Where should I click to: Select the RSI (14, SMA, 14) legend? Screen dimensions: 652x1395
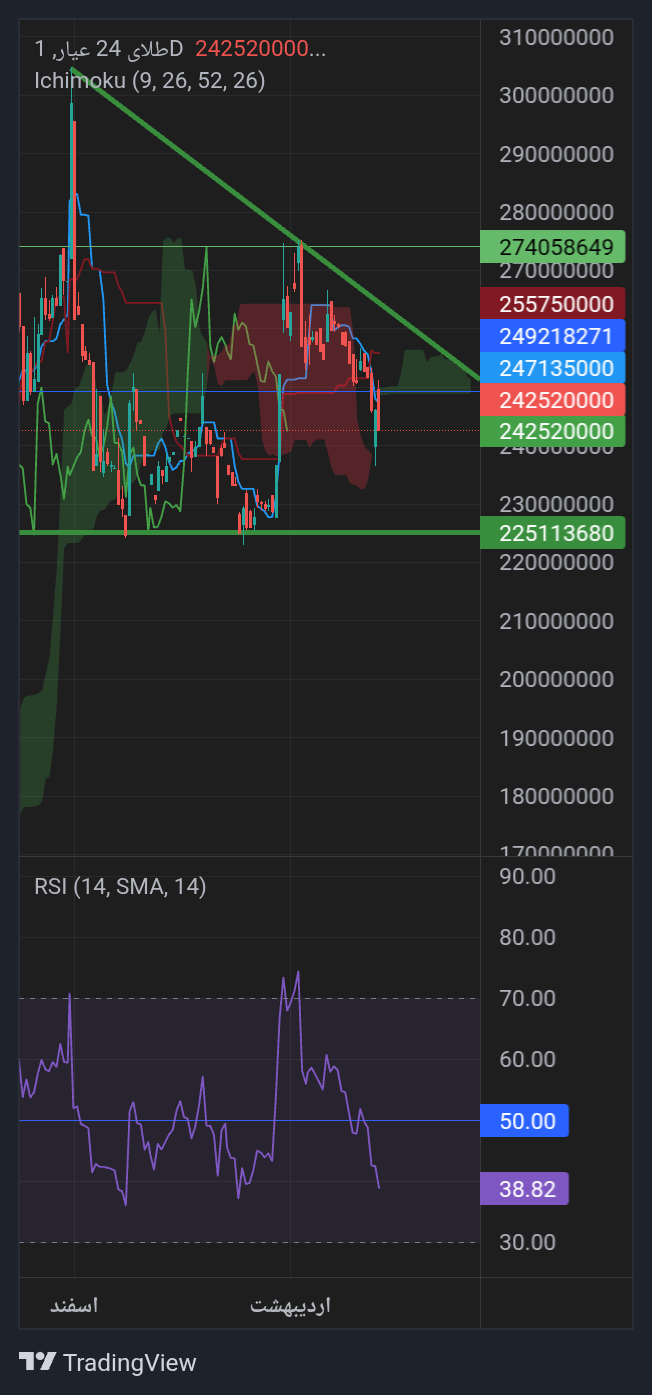(120, 886)
